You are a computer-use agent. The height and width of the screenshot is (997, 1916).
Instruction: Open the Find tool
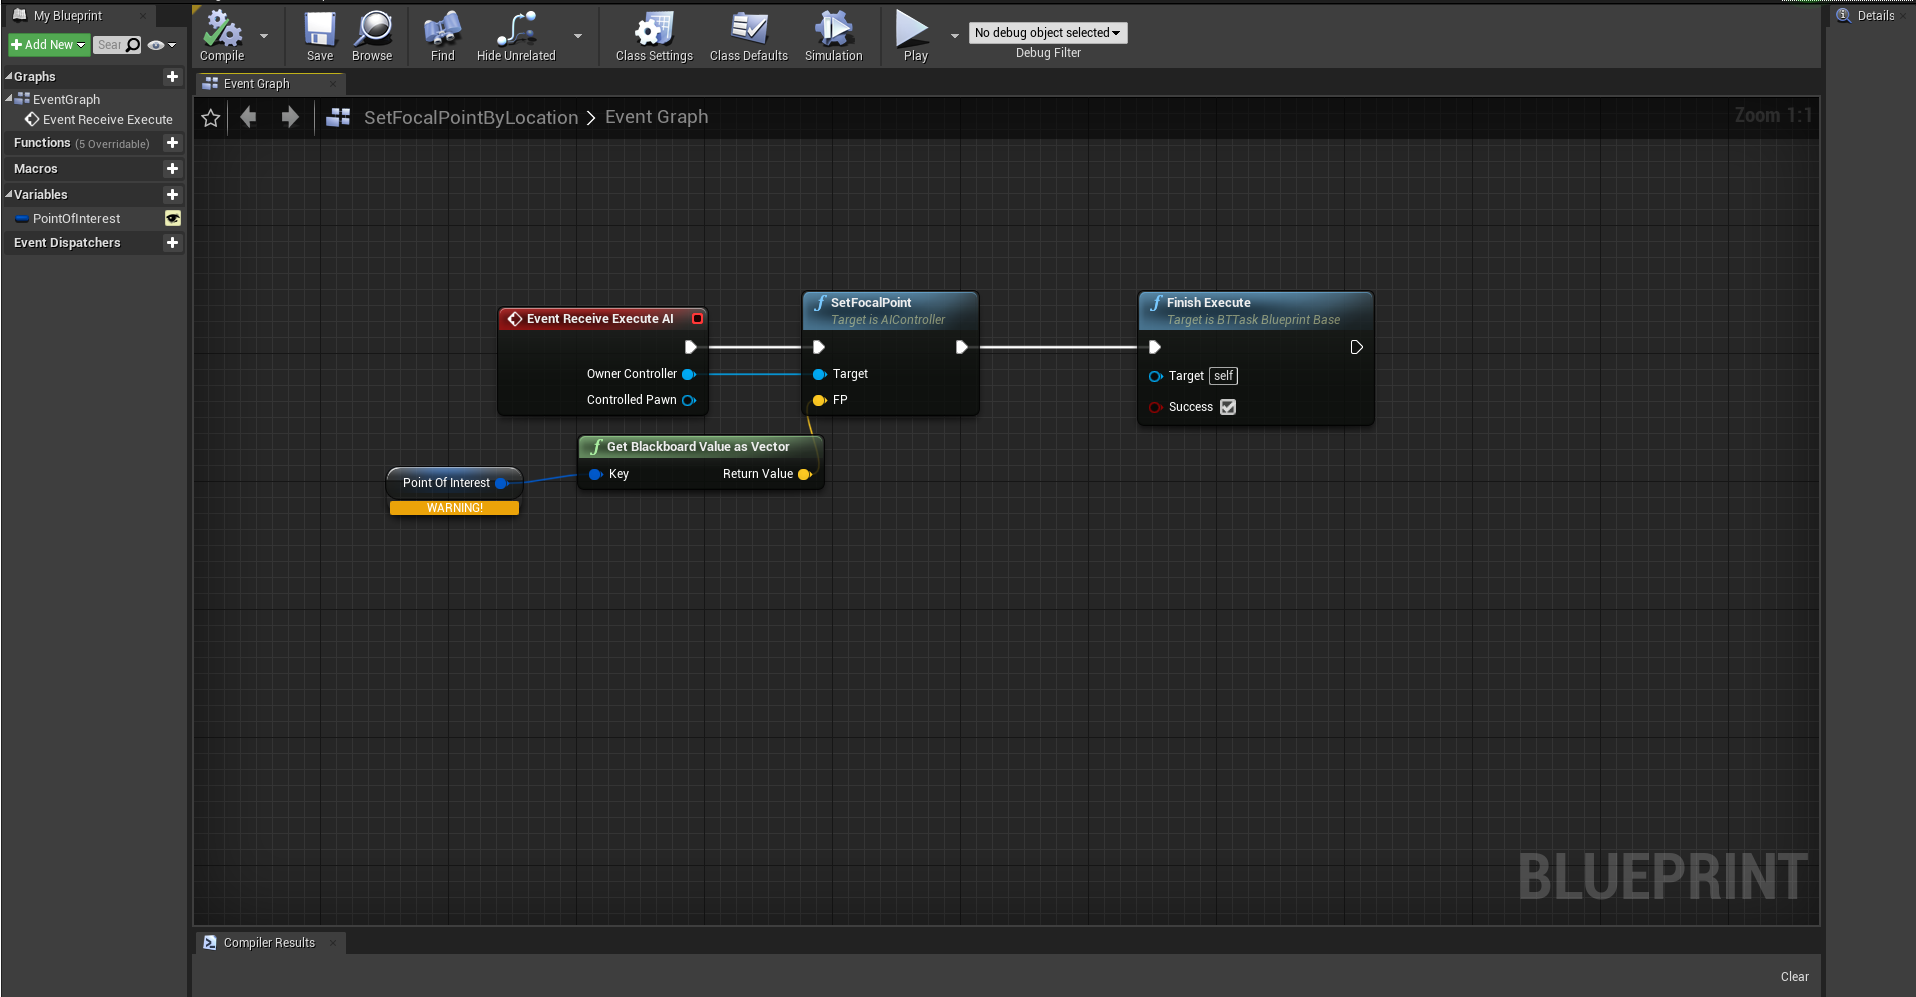[x=442, y=36]
